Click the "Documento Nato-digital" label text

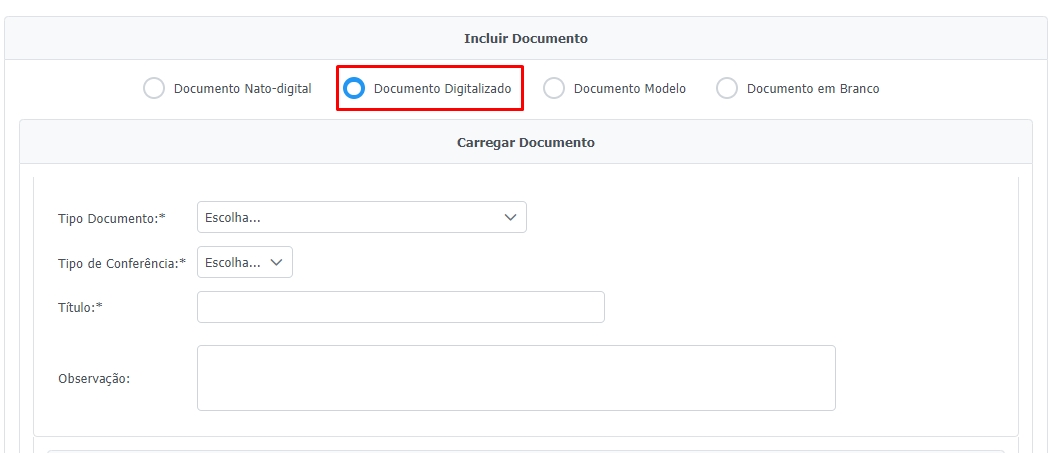[242, 88]
